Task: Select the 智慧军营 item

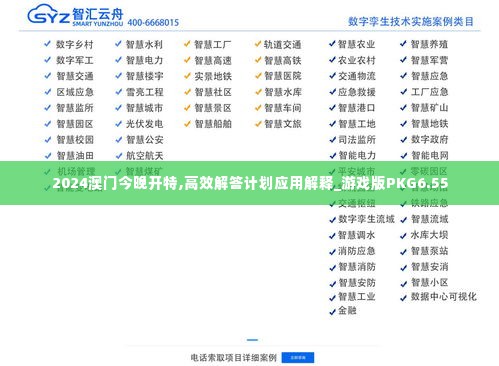Action: pyautogui.click(x=429, y=60)
